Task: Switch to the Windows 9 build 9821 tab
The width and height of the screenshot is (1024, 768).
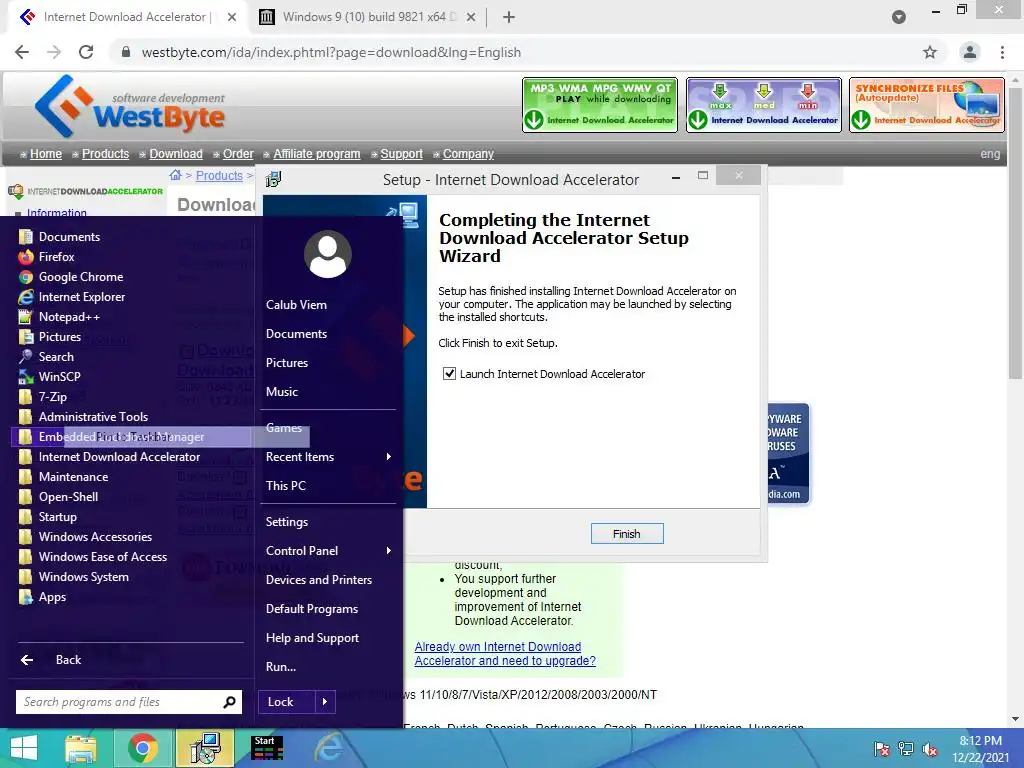Action: pos(368,17)
